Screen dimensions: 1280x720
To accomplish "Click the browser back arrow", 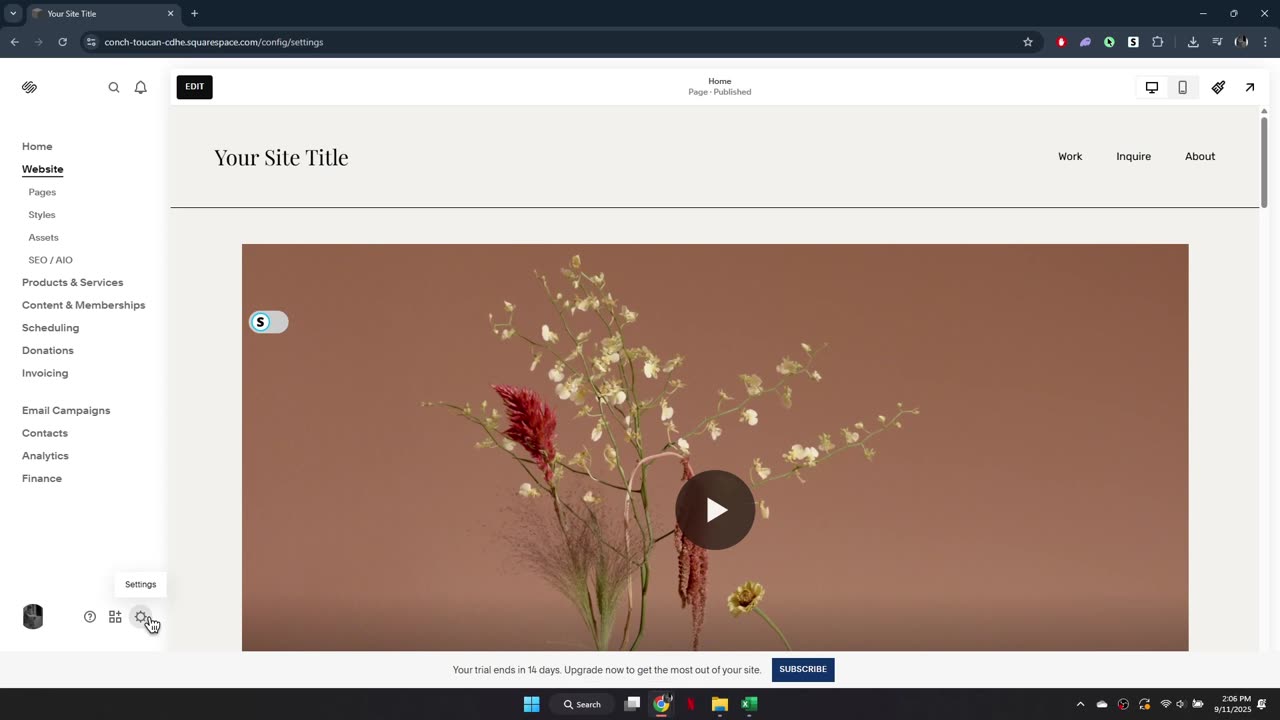I will [x=14, y=42].
